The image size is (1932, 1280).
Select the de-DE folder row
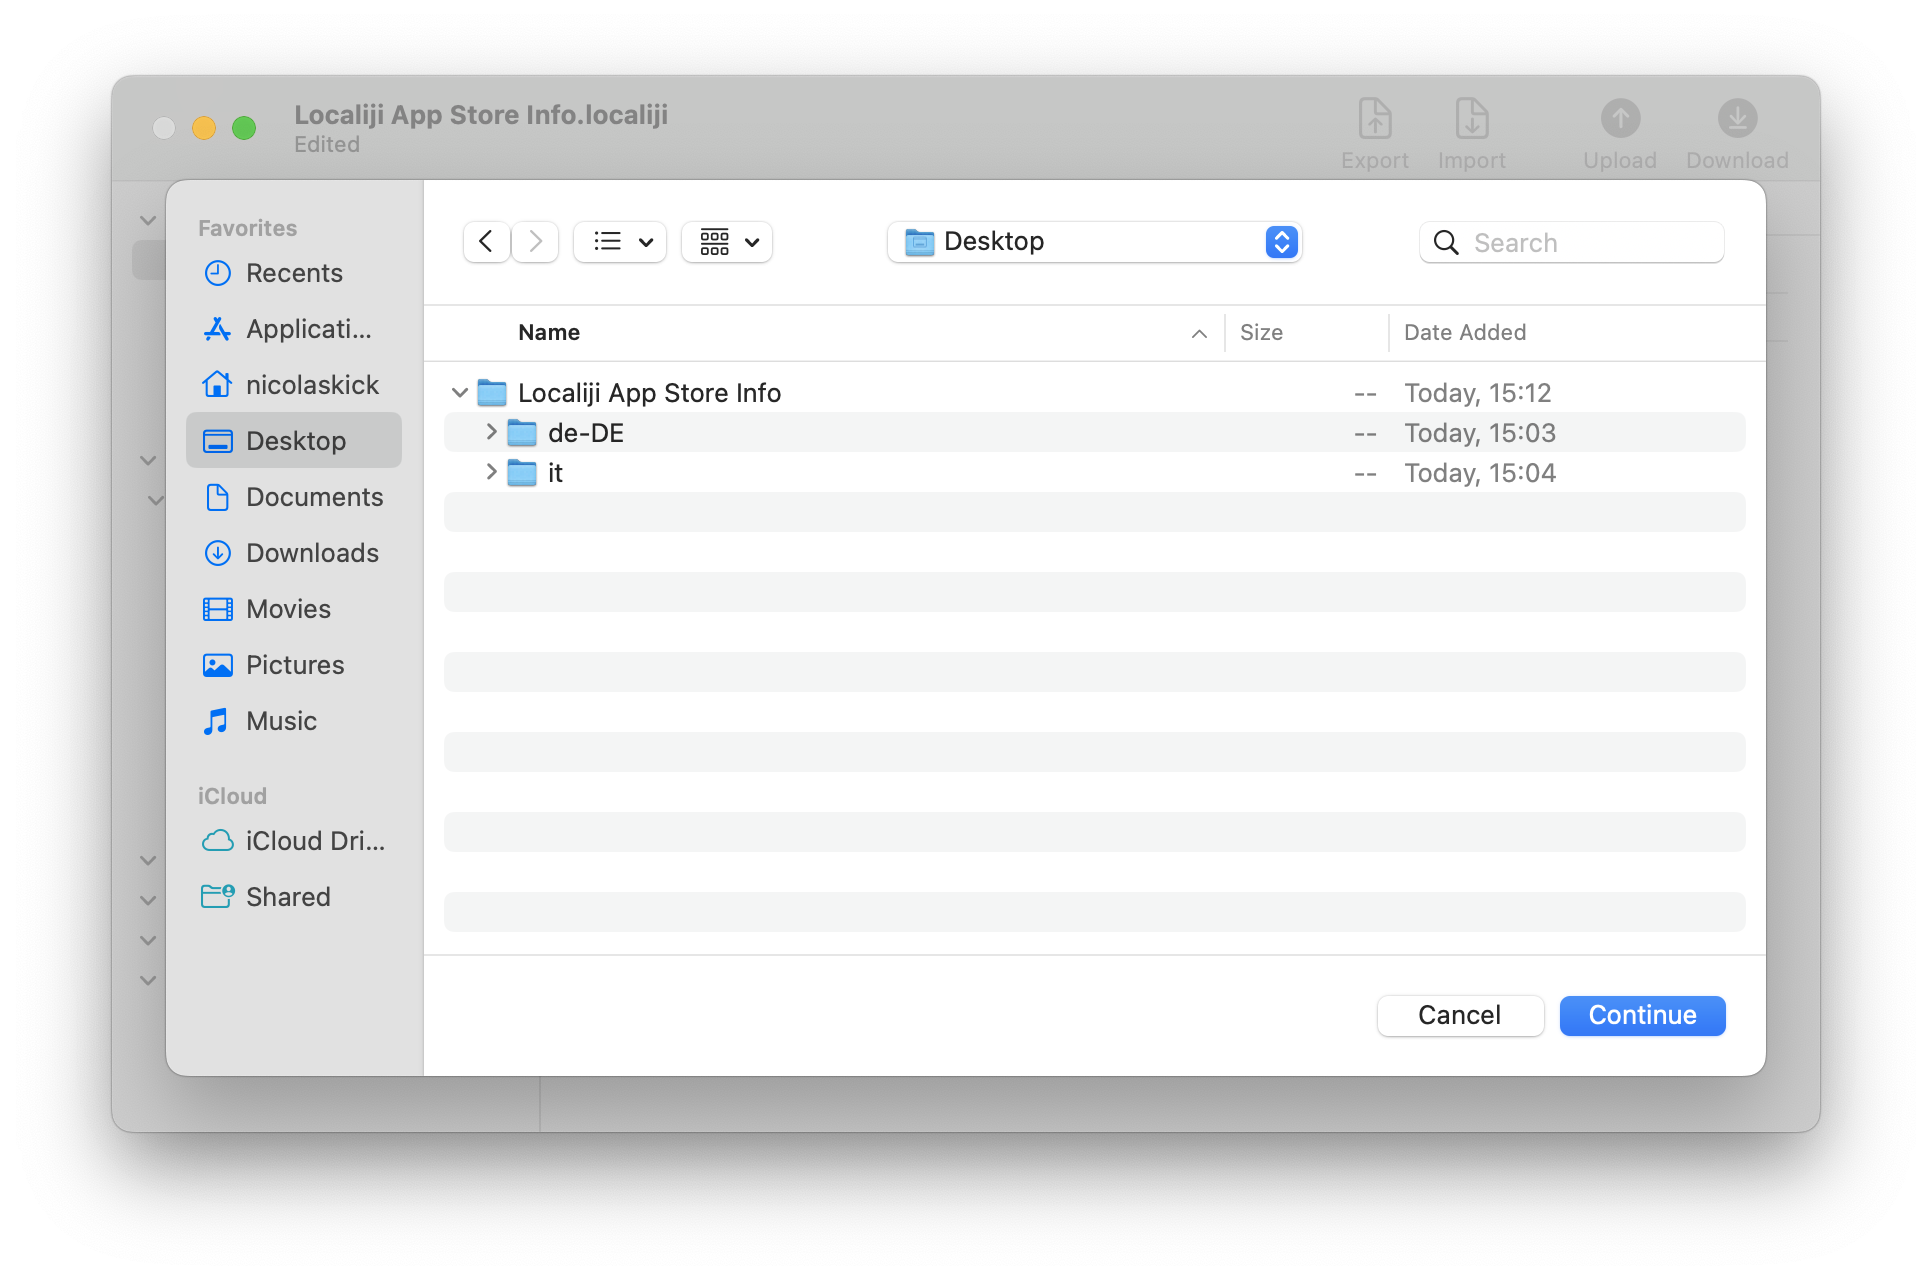1095,433
